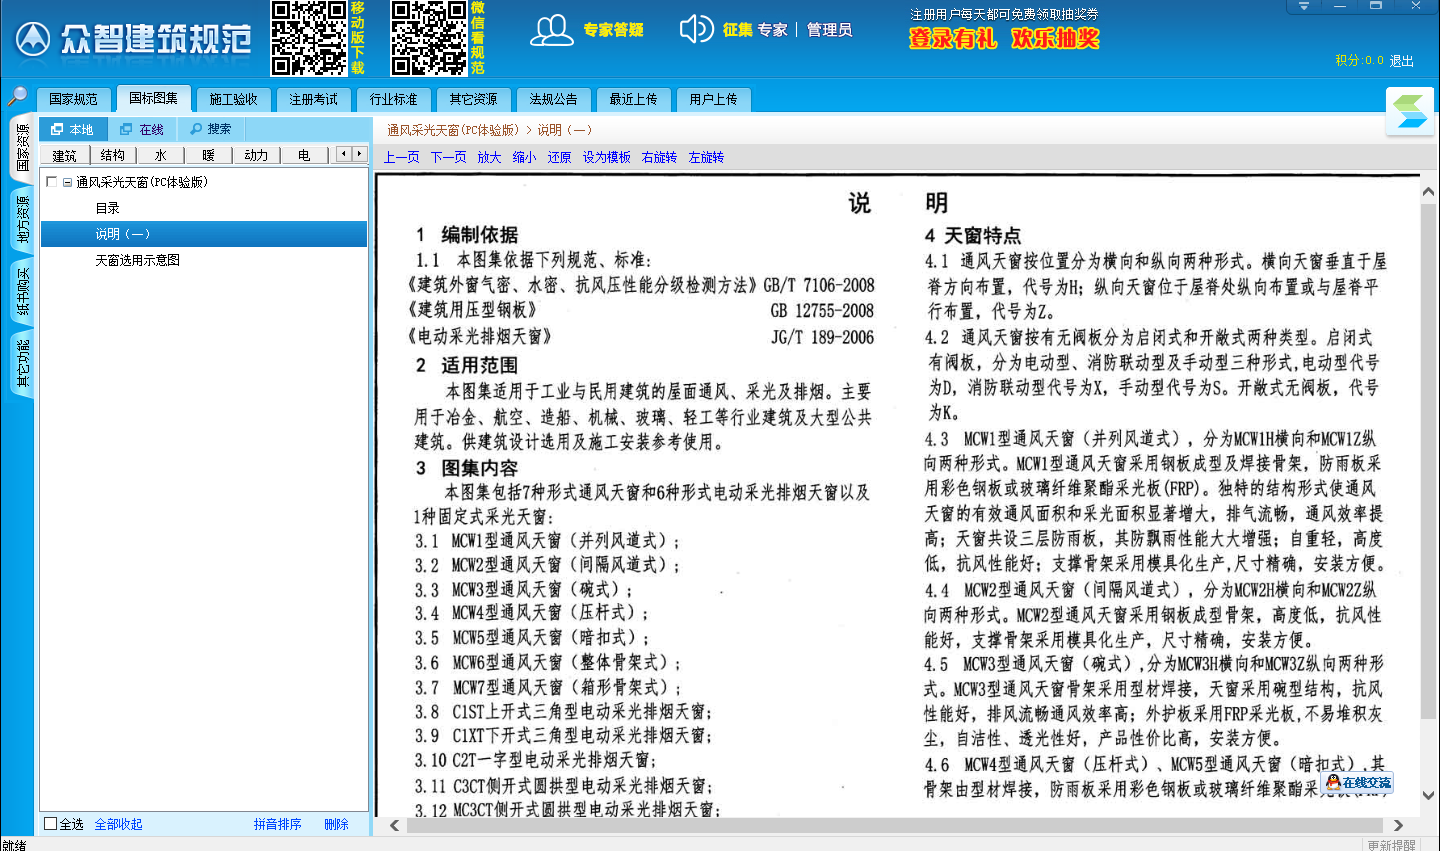Go to 下一页 next page
The width and height of the screenshot is (1440, 851).
[x=449, y=157]
